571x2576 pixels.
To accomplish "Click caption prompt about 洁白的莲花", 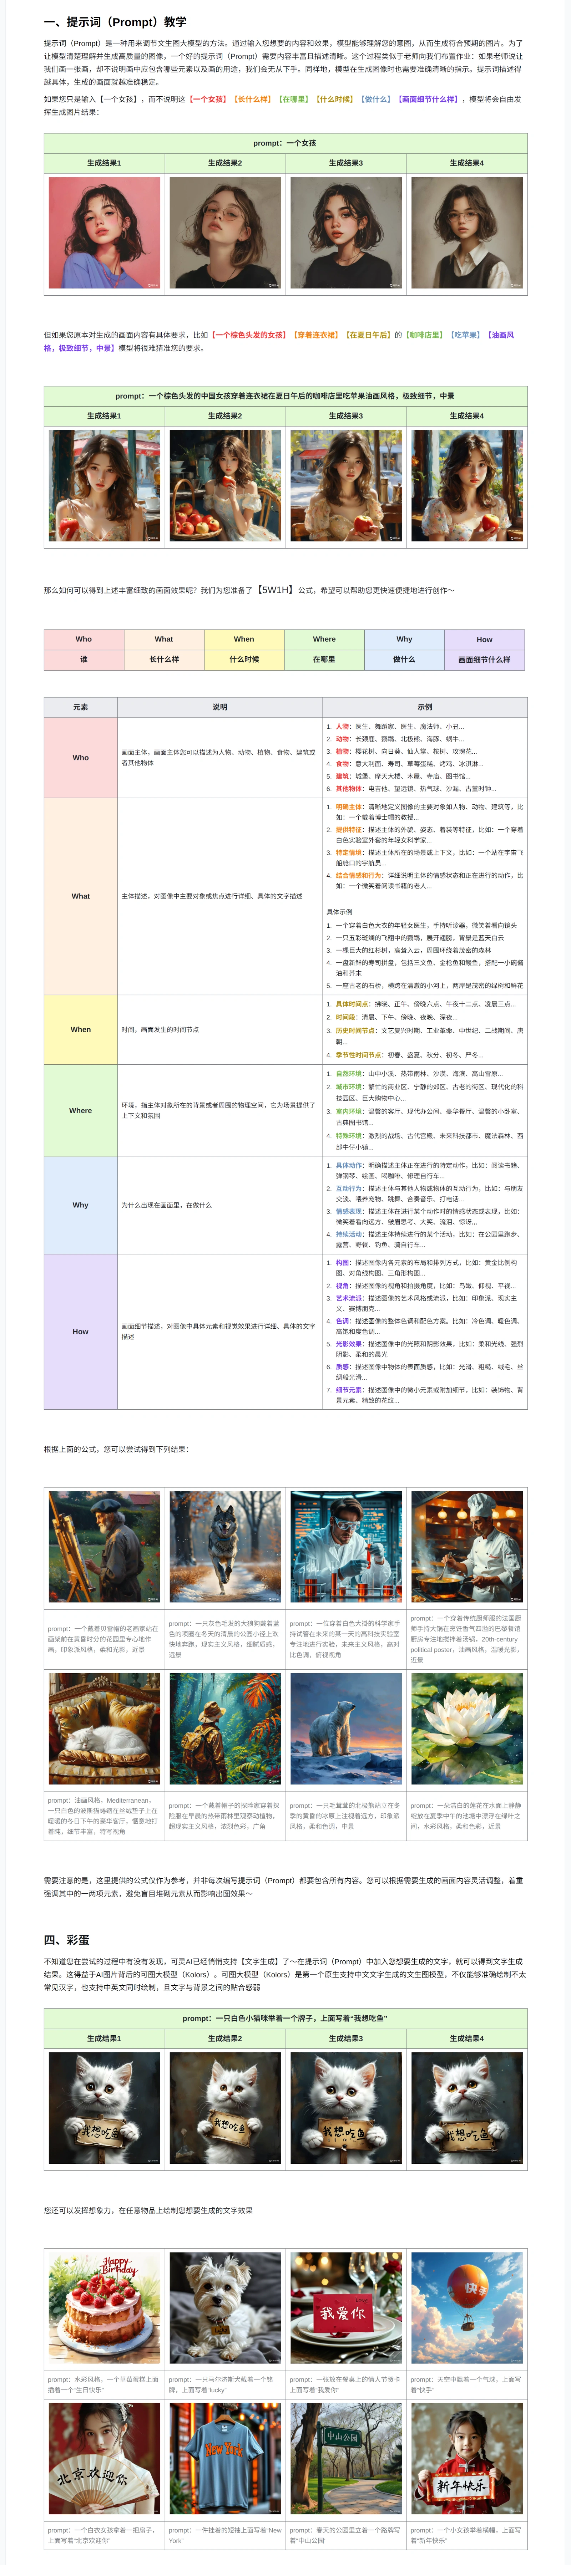I will coord(467,1816).
